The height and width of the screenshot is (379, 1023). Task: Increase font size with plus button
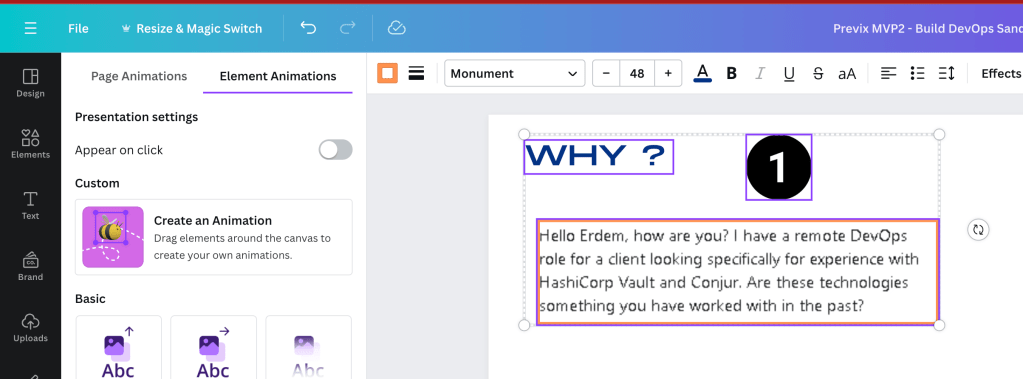[x=668, y=73]
